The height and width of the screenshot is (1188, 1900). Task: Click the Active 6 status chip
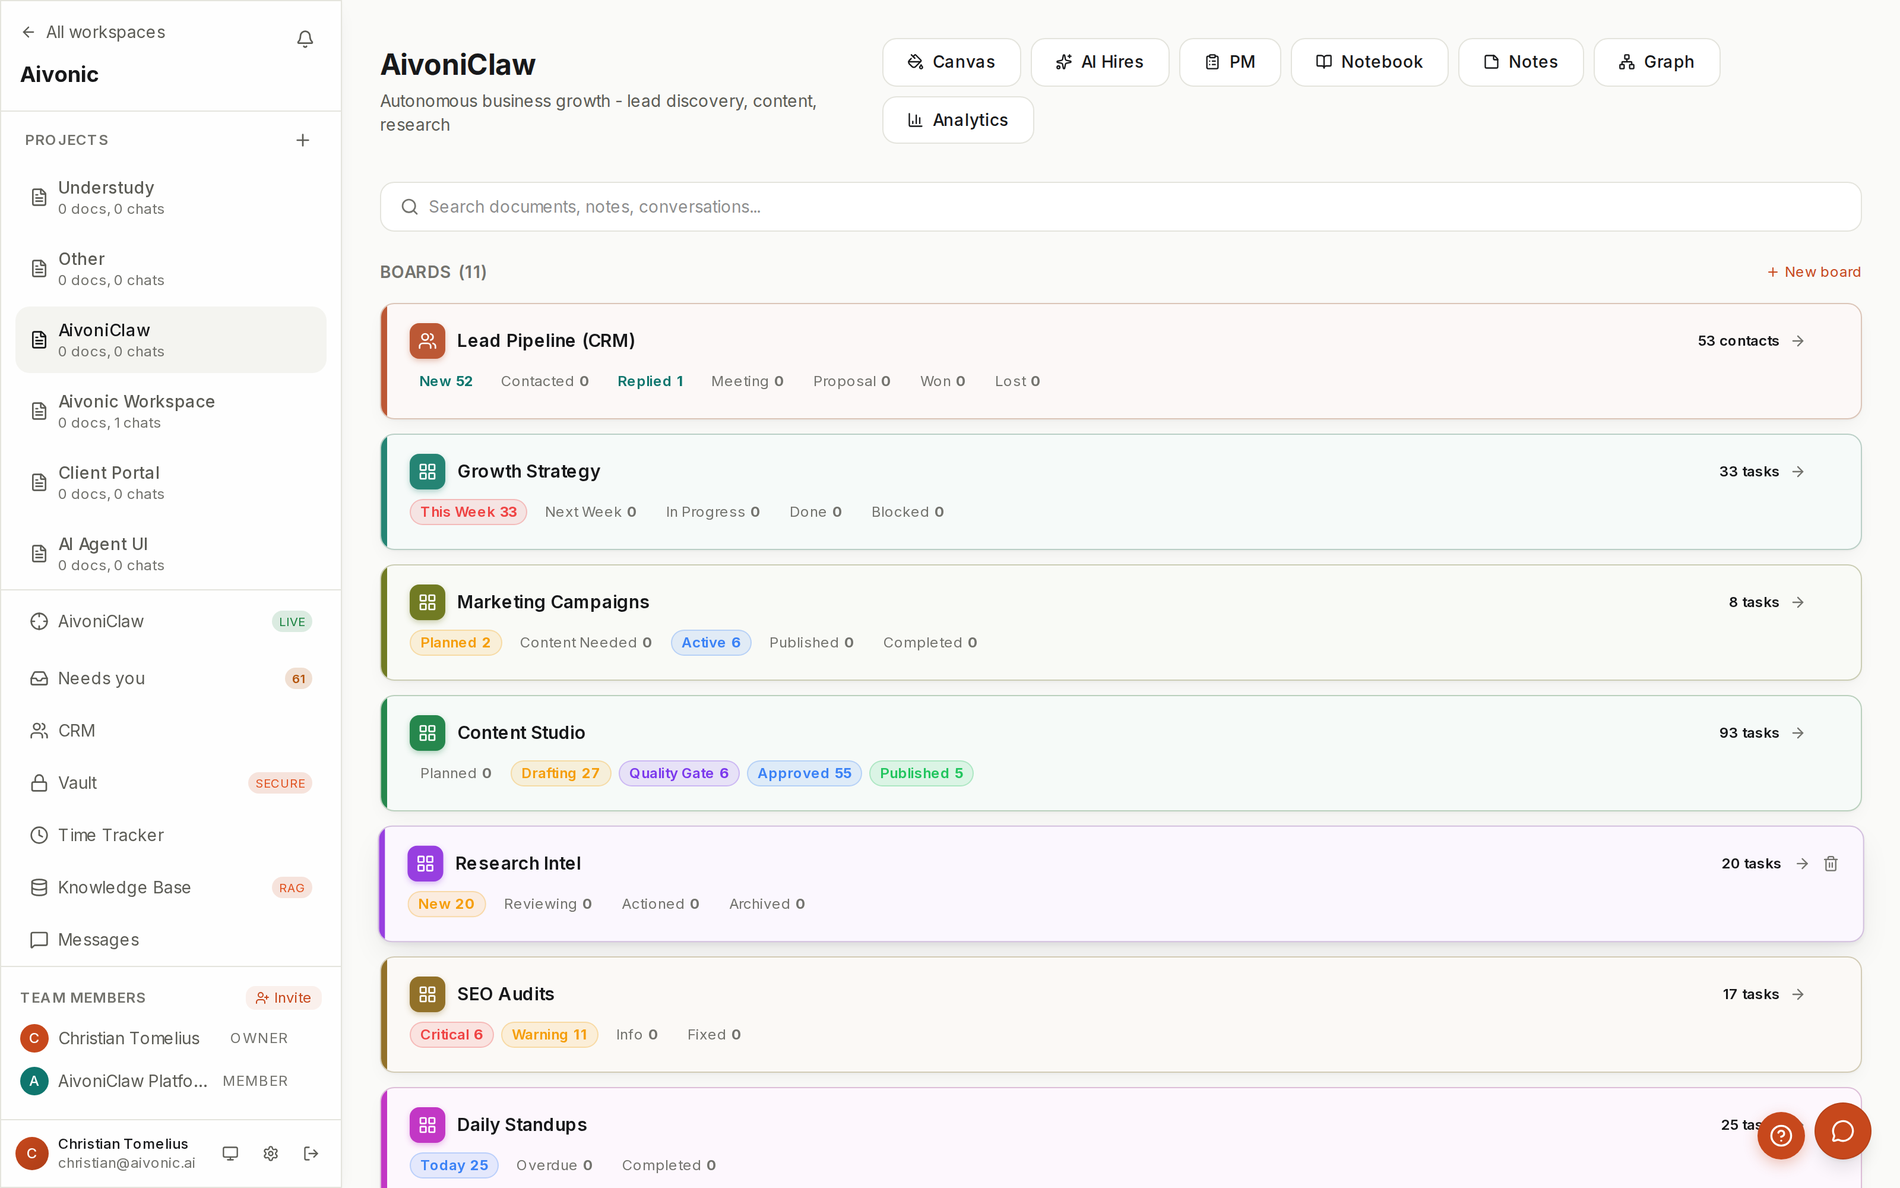point(711,643)
